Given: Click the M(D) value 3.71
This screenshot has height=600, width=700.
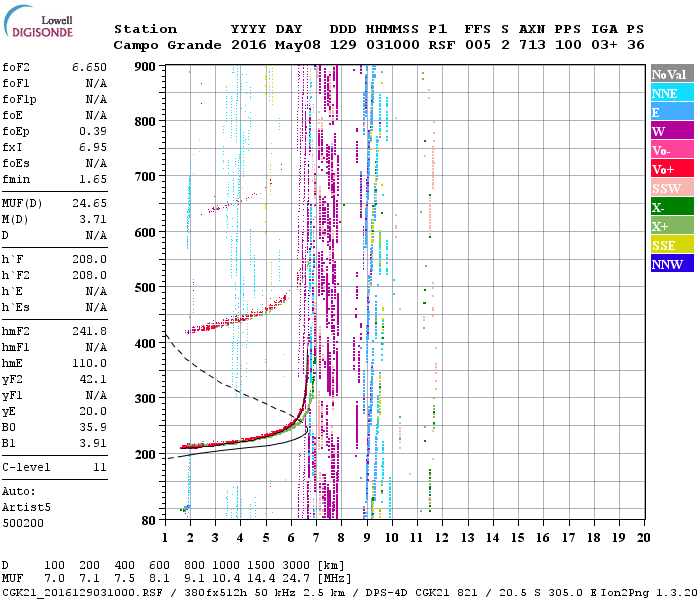Looking at the screenshot, I should click(93, 219).
